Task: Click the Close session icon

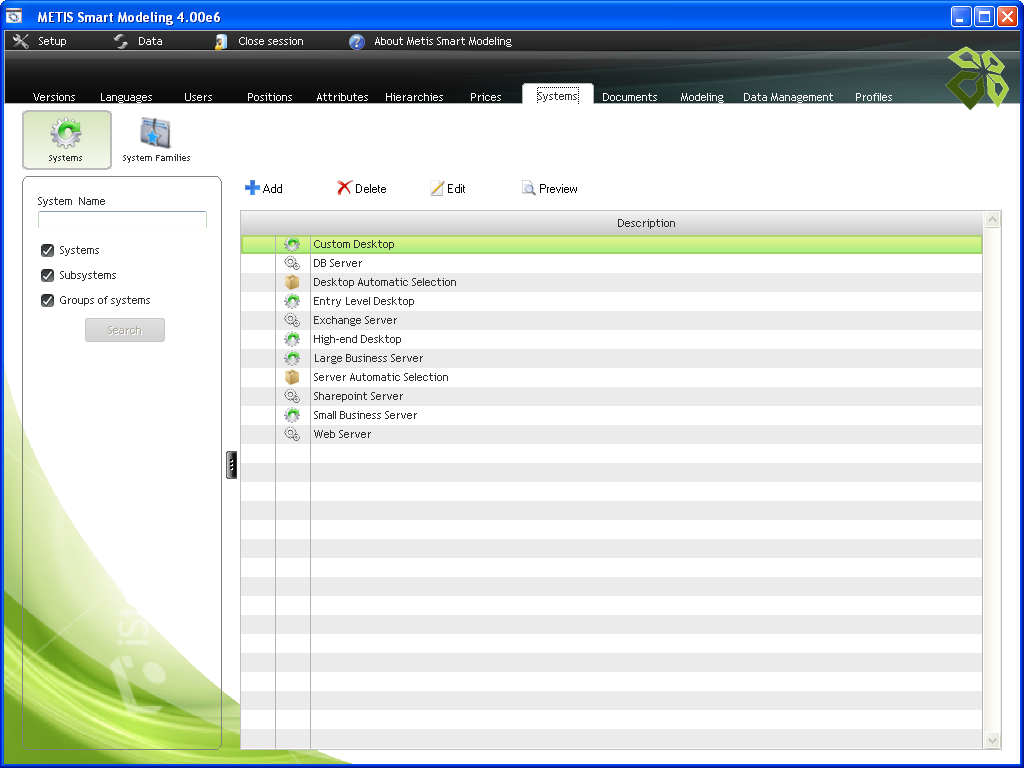Action: click(221, 41)
